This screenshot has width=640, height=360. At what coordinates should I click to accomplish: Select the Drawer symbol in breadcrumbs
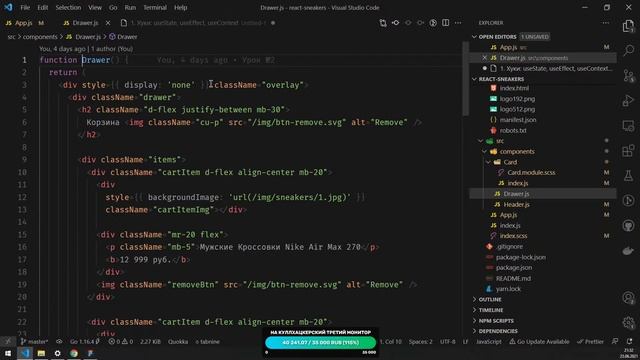(x=123, y=37)
